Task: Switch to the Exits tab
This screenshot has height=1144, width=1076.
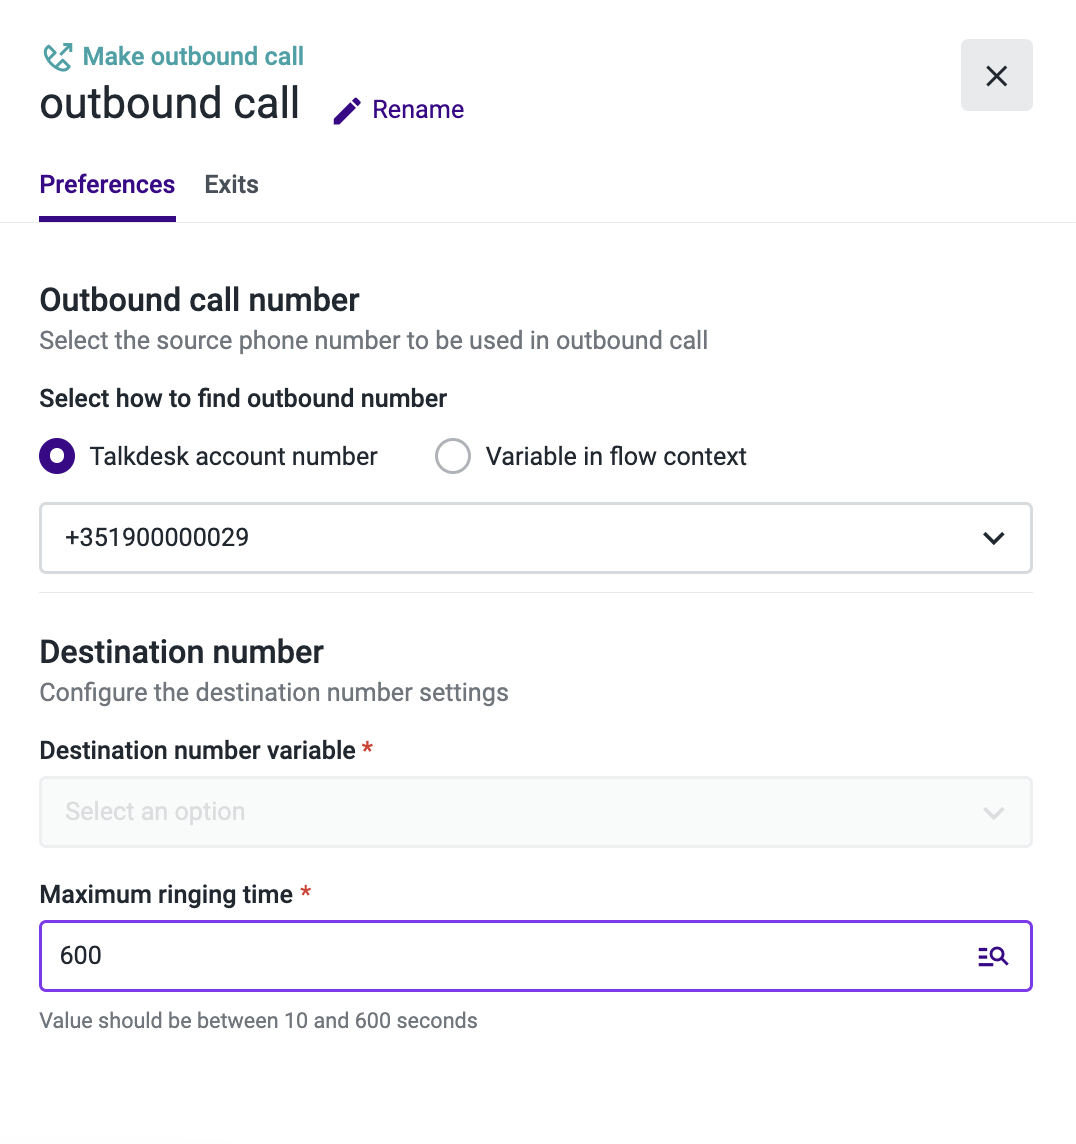Action: tap(231, 185)
